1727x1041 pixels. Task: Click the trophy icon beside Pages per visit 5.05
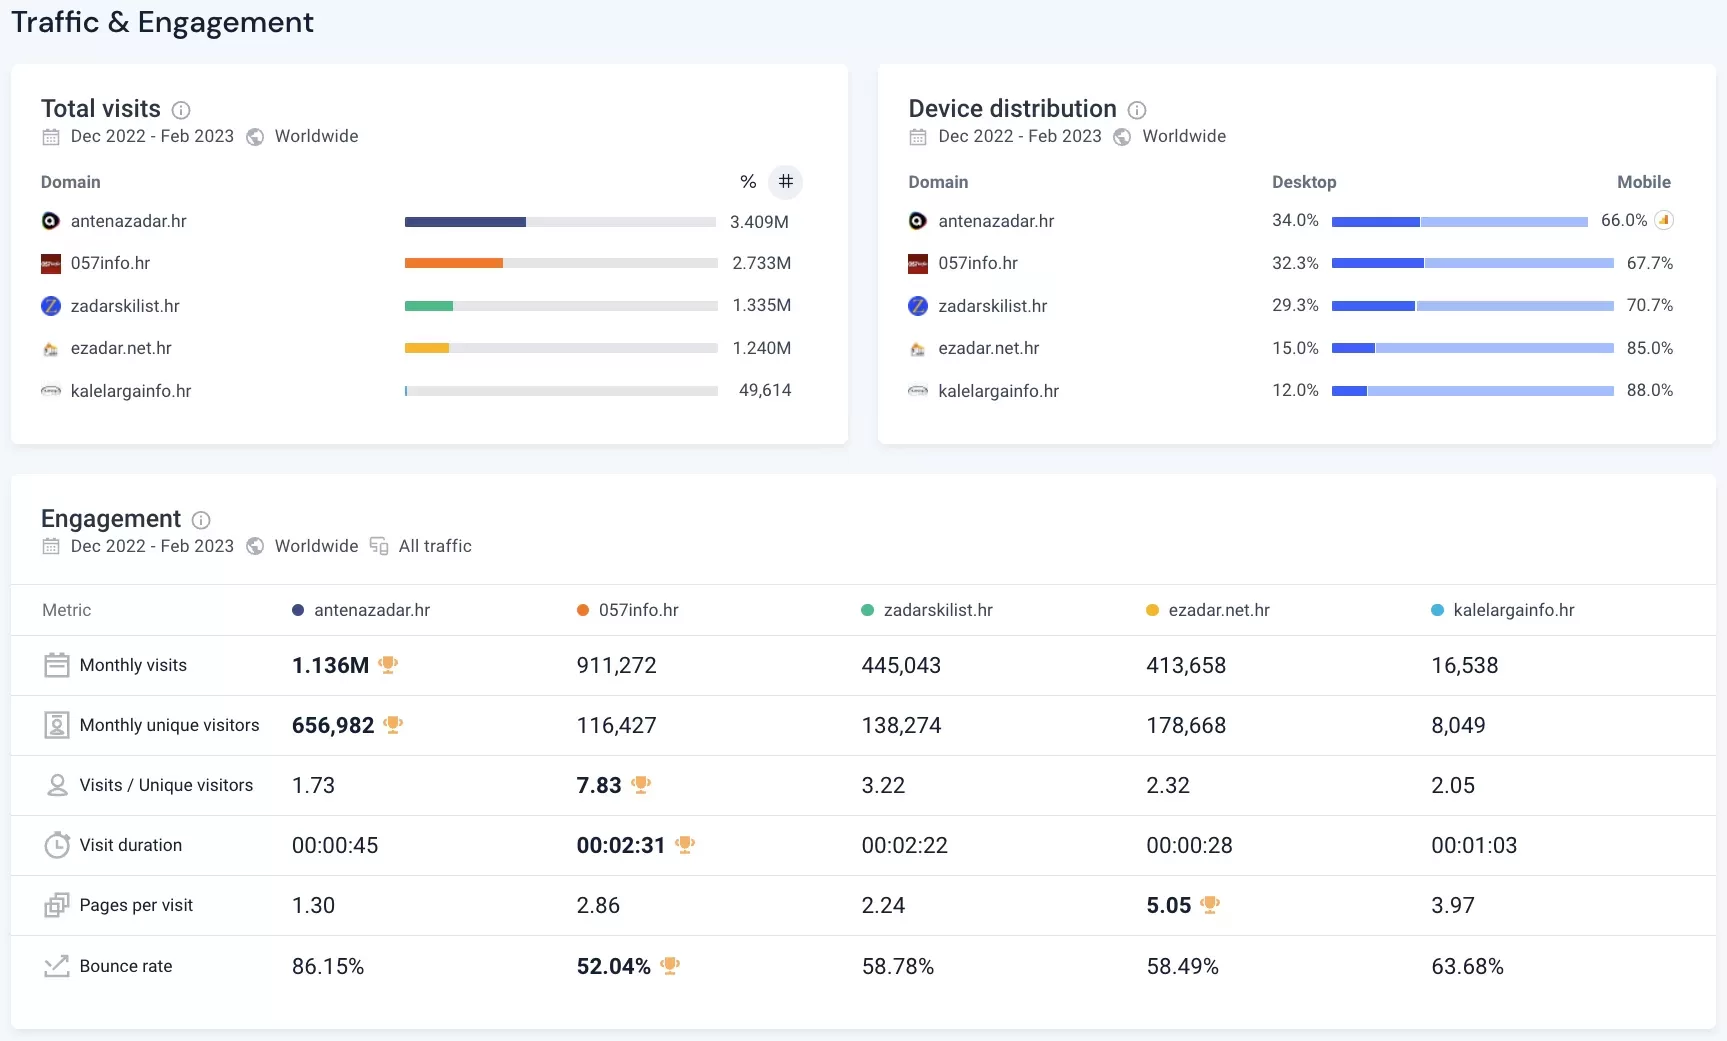click(x=1210, y=905)
